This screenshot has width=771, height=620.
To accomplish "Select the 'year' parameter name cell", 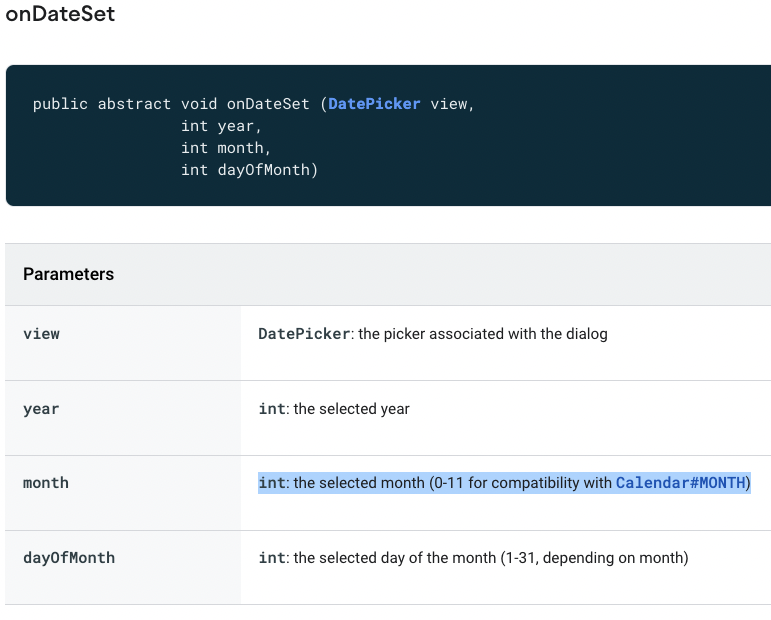I will 41,409.
